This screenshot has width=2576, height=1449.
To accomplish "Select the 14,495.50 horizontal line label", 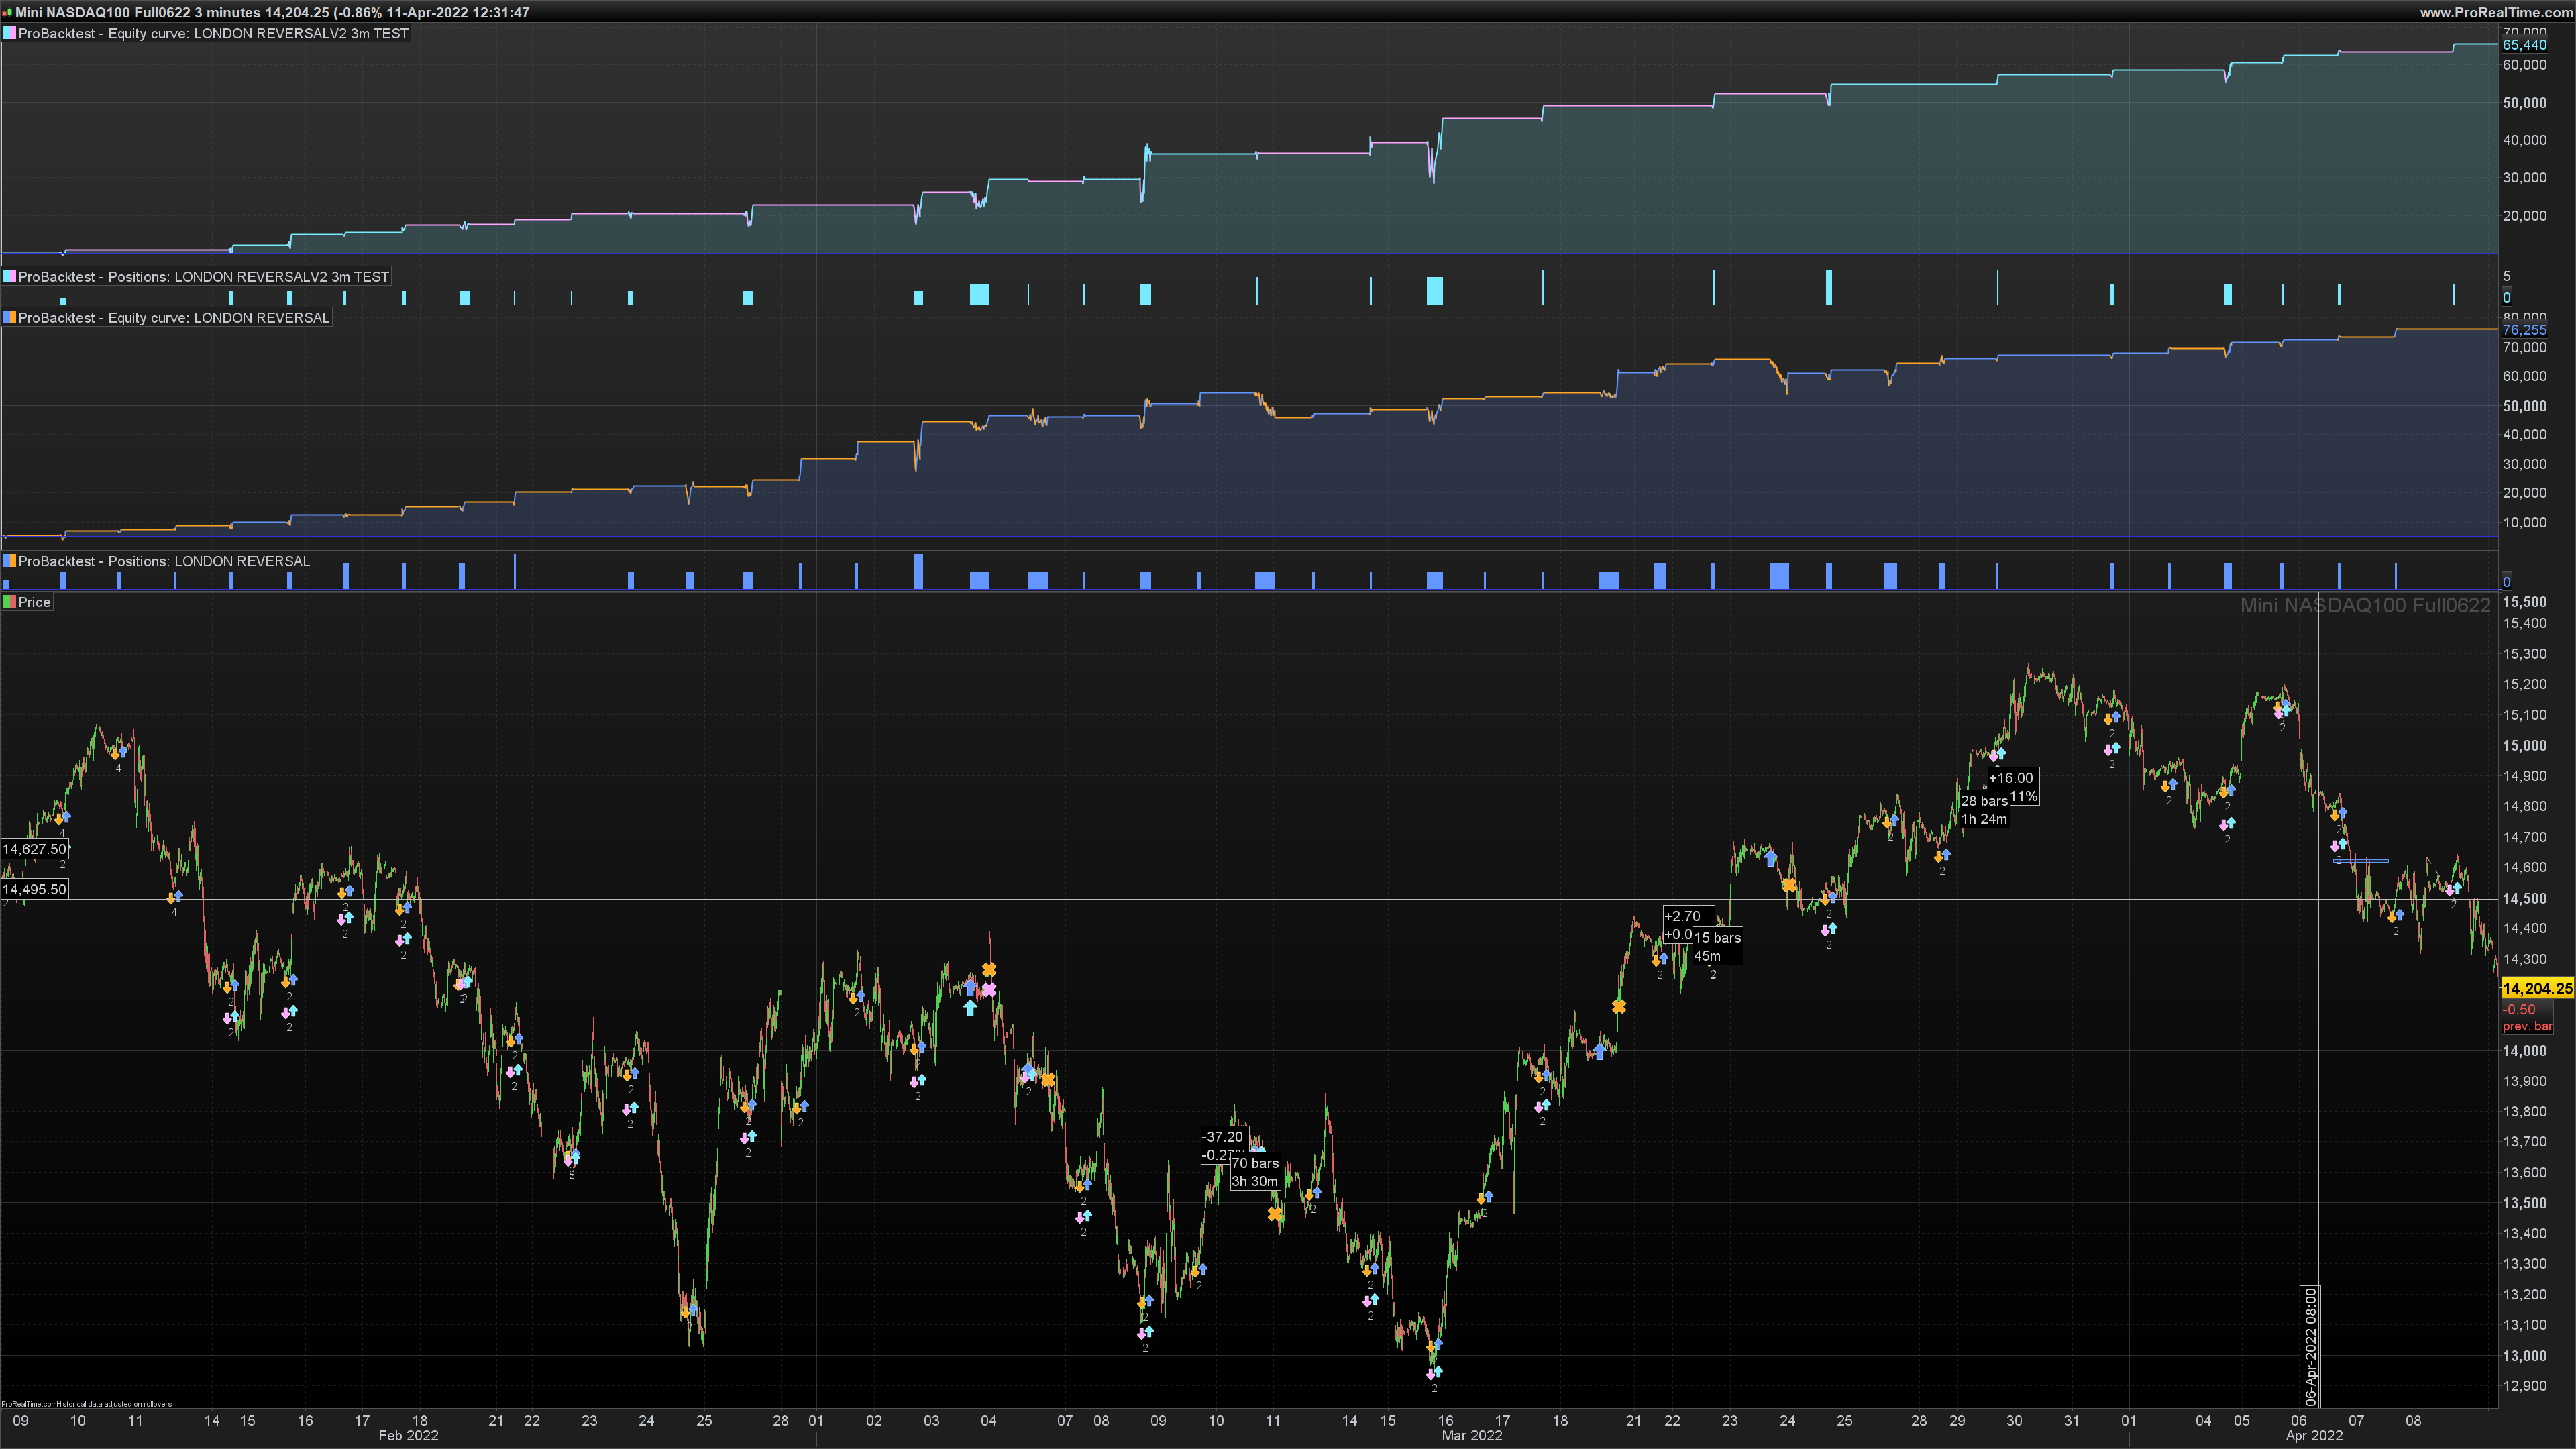I will tap(34, 889).
